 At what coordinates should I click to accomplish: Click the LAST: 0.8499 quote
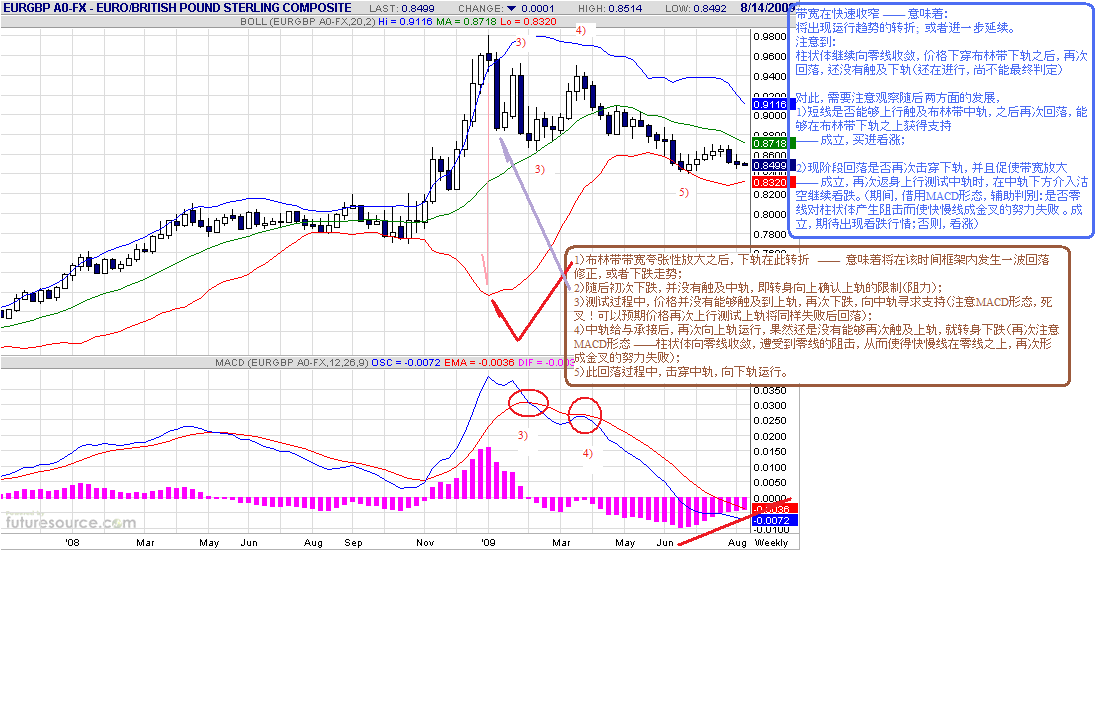point(402,8)
